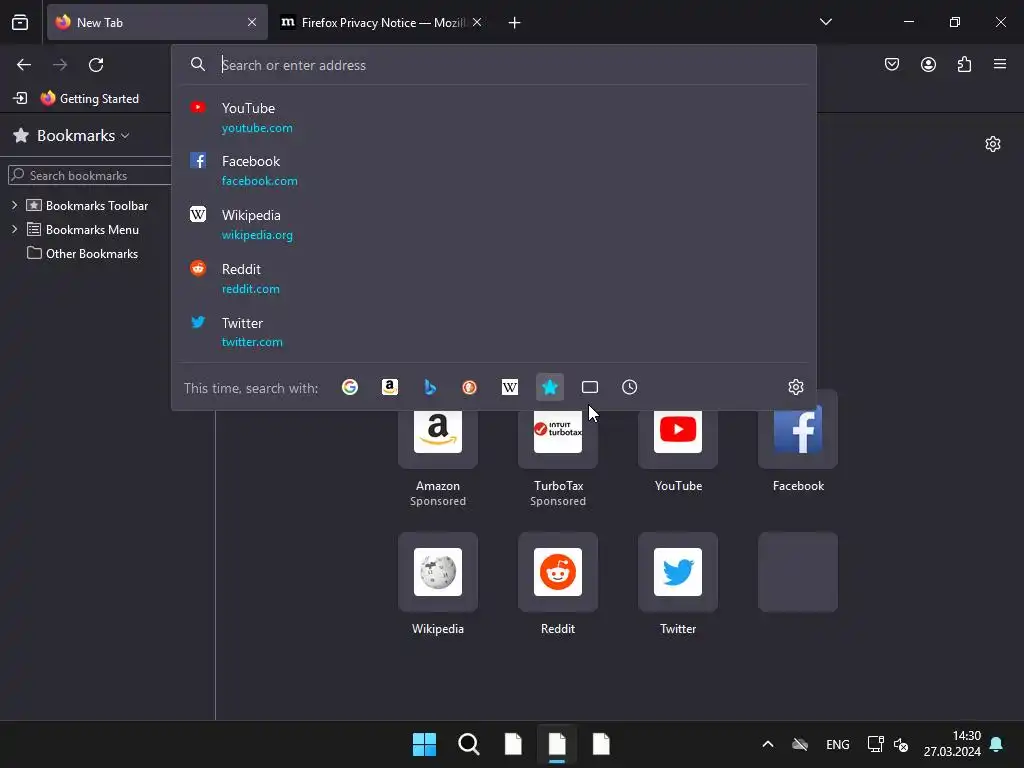Select the Bookmarks star search mode

pos(550,387)
